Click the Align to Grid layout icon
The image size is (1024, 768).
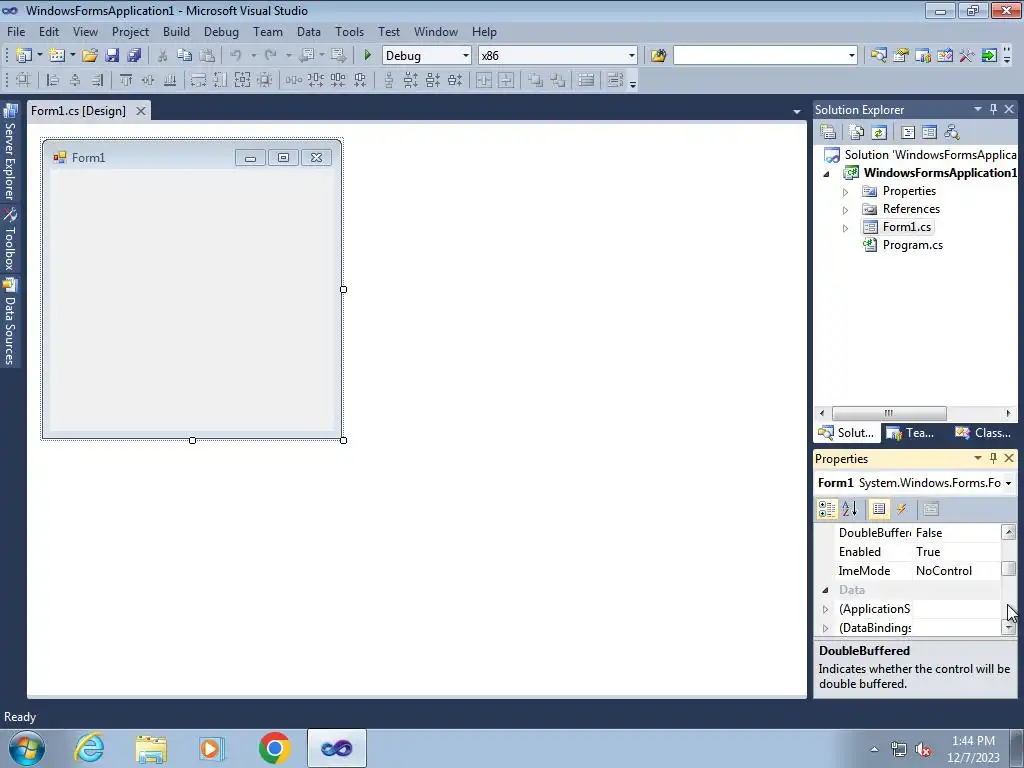24,80
